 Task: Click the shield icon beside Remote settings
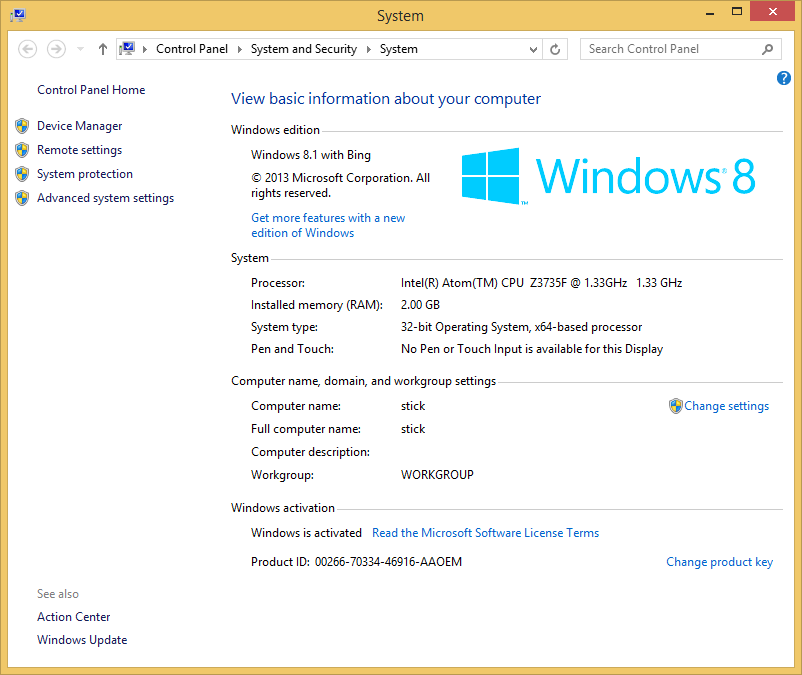(x=22, y=150)
